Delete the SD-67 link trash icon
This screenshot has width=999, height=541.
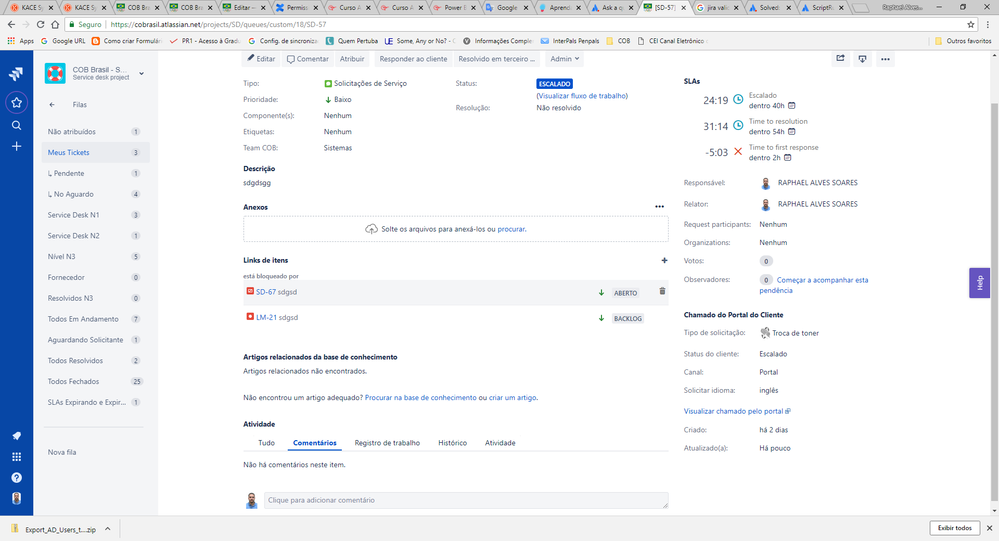click(x=662, y=291)
